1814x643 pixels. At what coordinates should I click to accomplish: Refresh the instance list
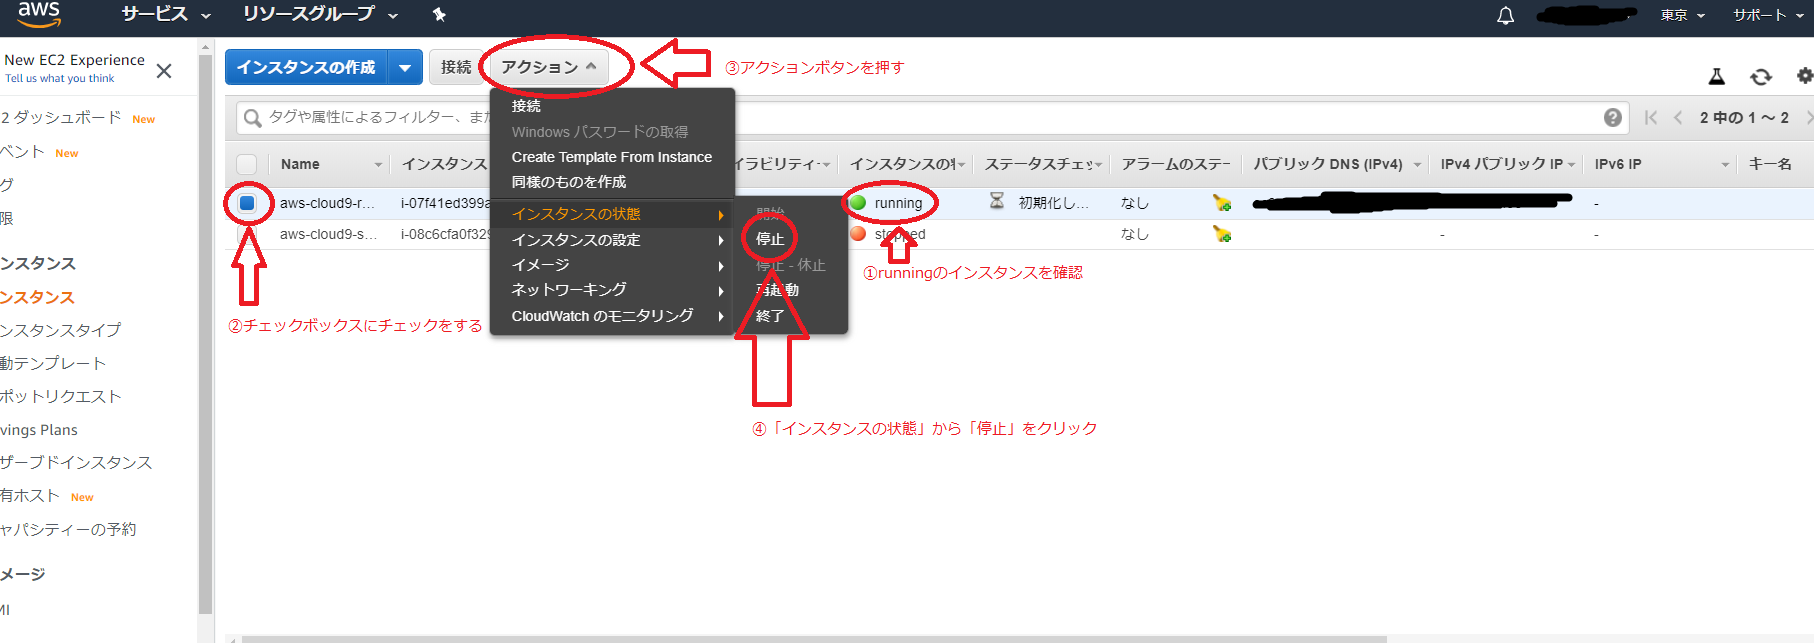(1761, 76)
